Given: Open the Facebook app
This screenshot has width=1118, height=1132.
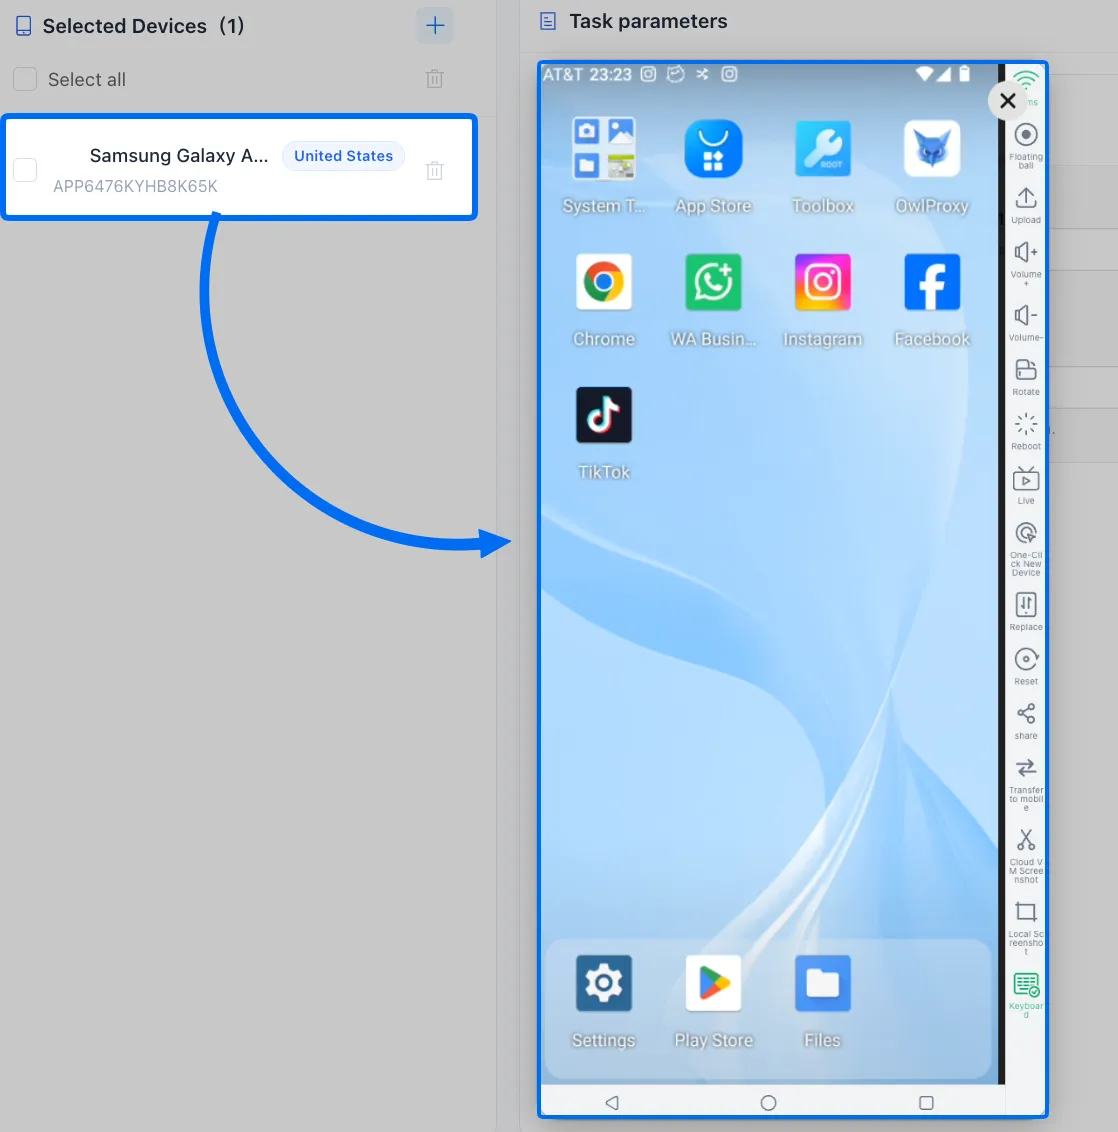Looking at the screenshot, I should (932, 282).
